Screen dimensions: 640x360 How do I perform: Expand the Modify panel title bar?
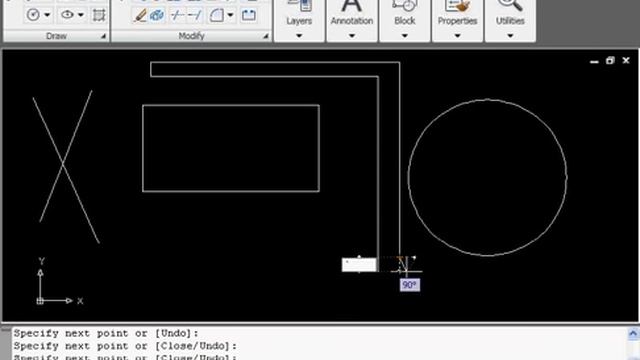coord(191,36)
